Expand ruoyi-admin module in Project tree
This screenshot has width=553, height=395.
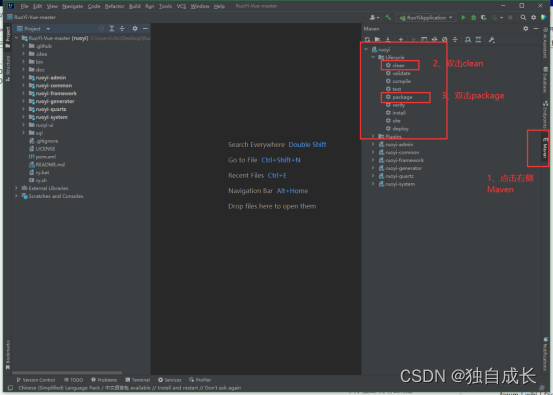pos(23,78)
